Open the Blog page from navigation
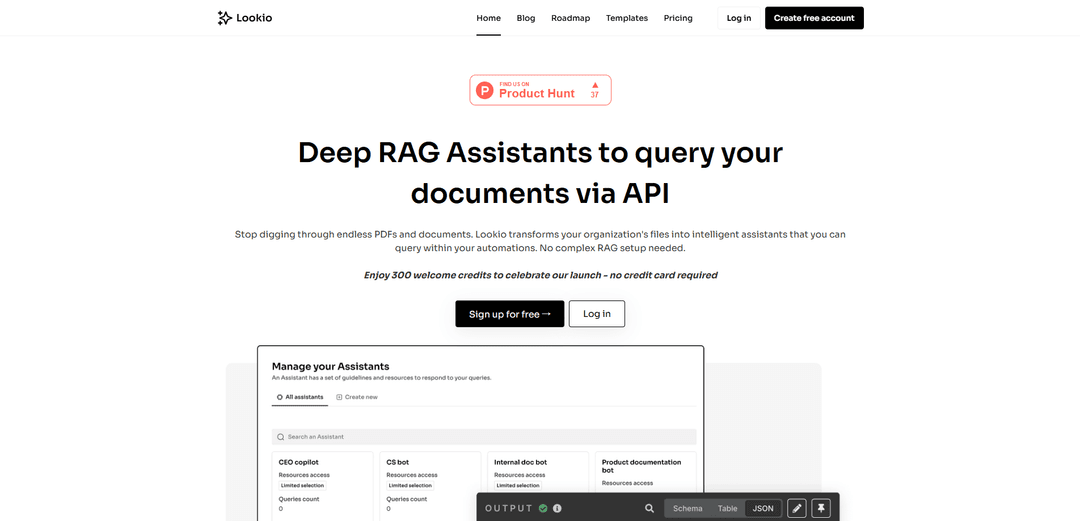Viewport: 1080px width, 521px height. 526,18
